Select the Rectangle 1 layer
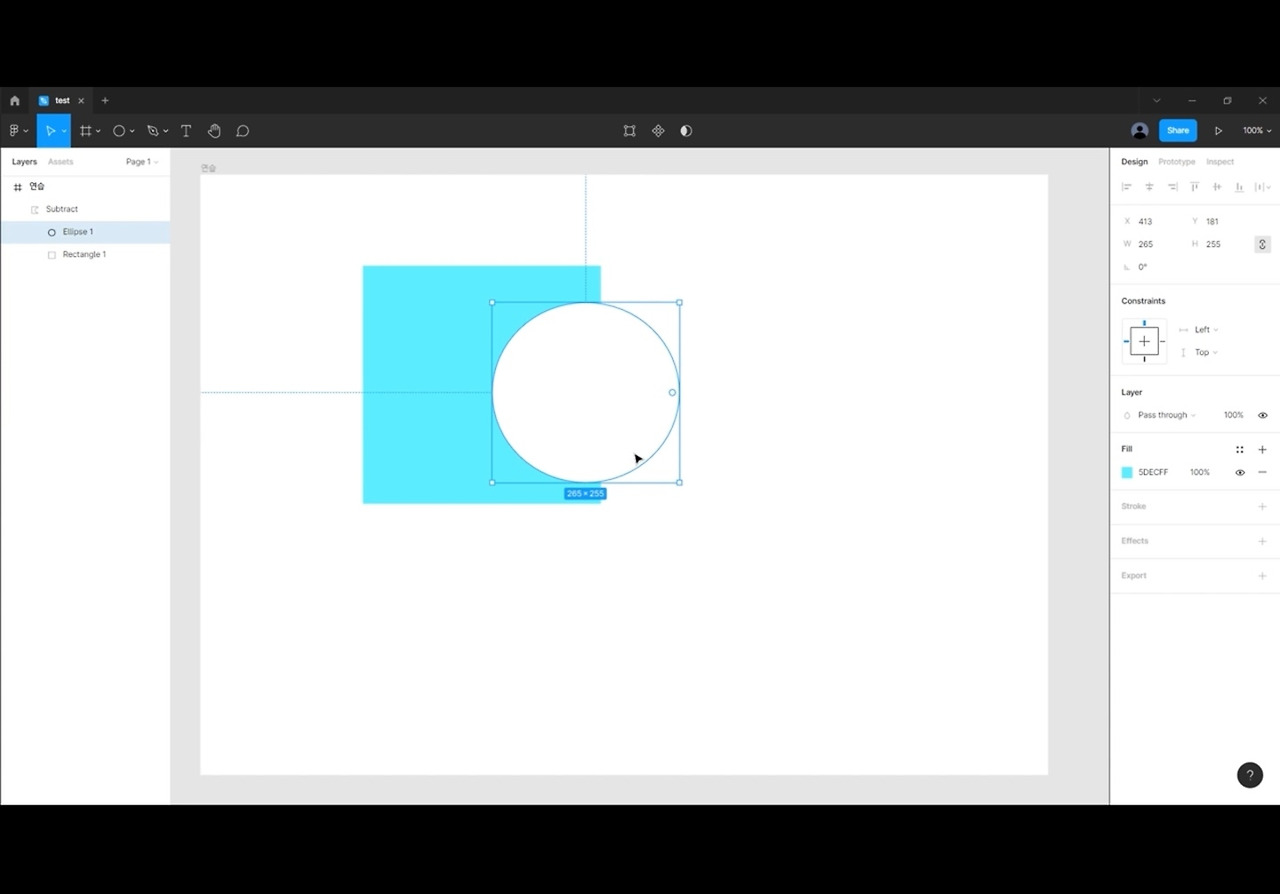This screenshot has height=894, width=1280. (85, 255)
